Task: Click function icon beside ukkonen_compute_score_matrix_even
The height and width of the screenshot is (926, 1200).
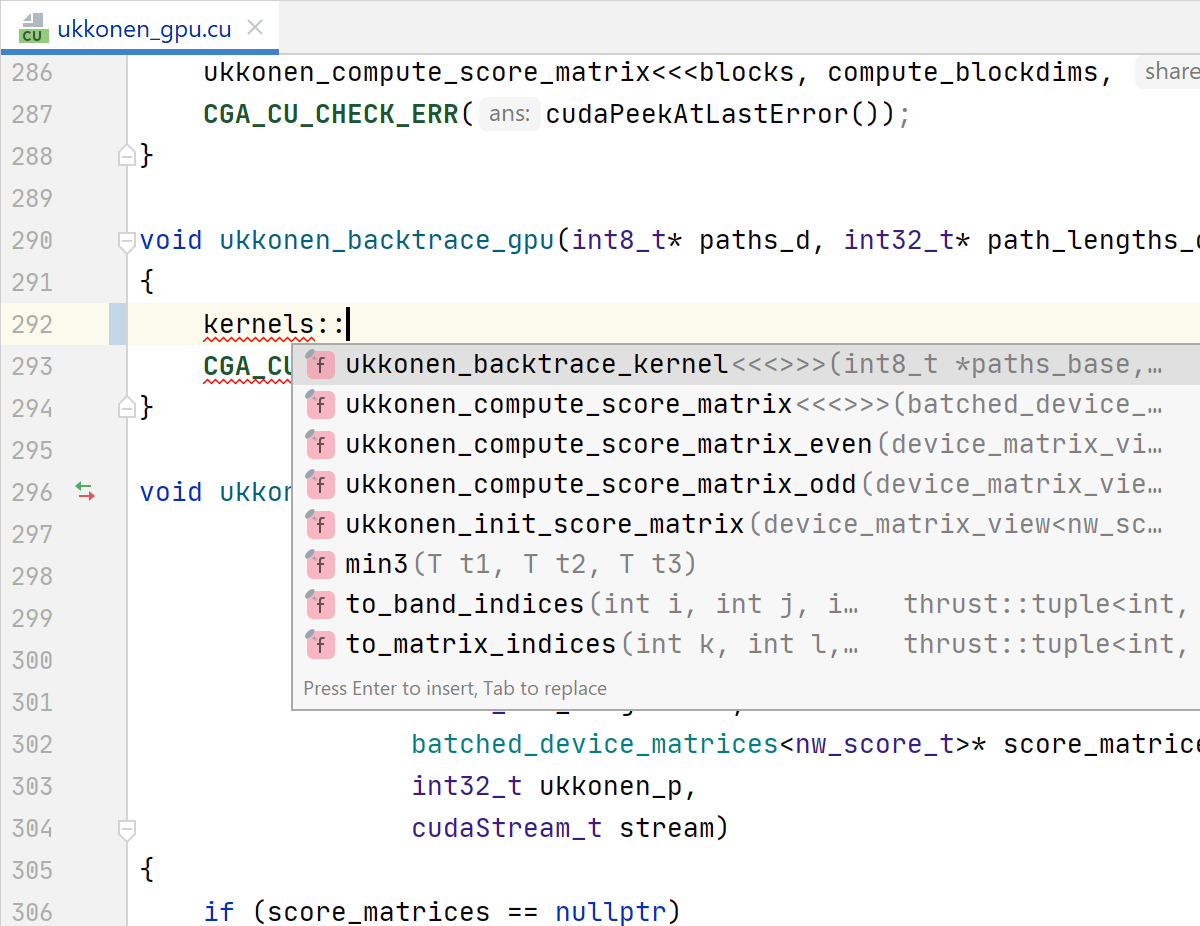Action: click(x=319, y=445)
